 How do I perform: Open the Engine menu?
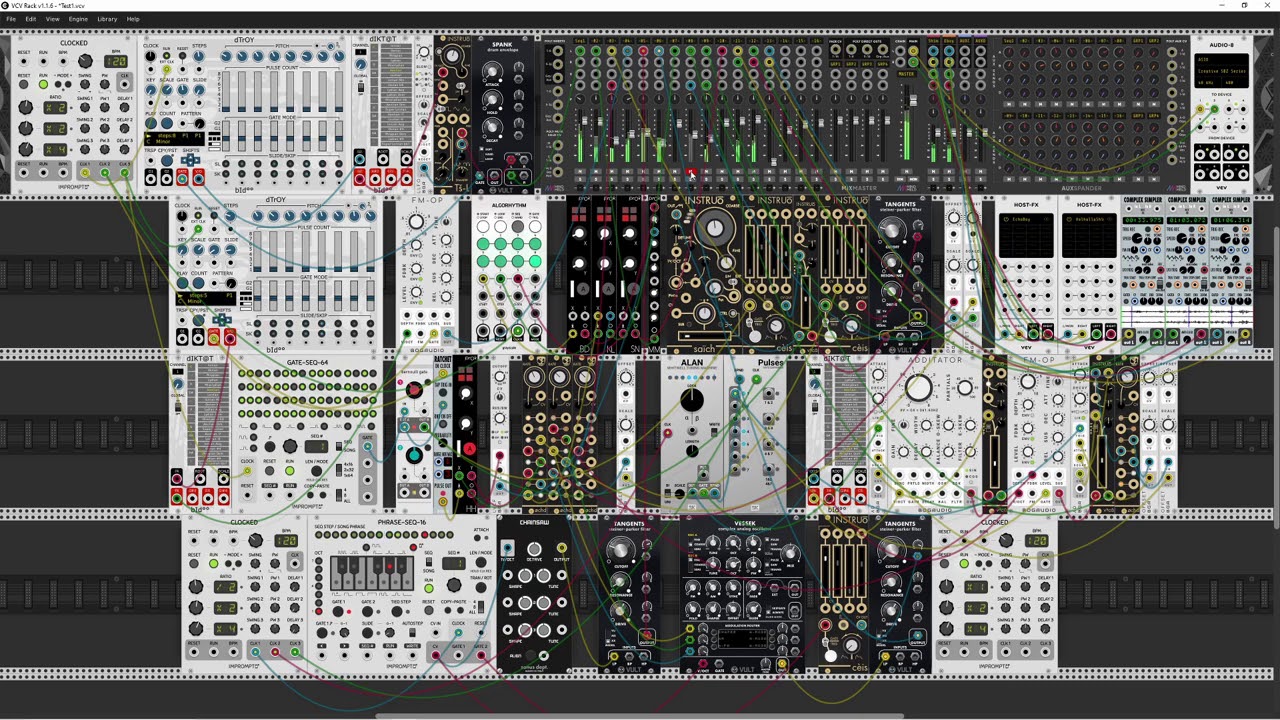tap(78, 19)
